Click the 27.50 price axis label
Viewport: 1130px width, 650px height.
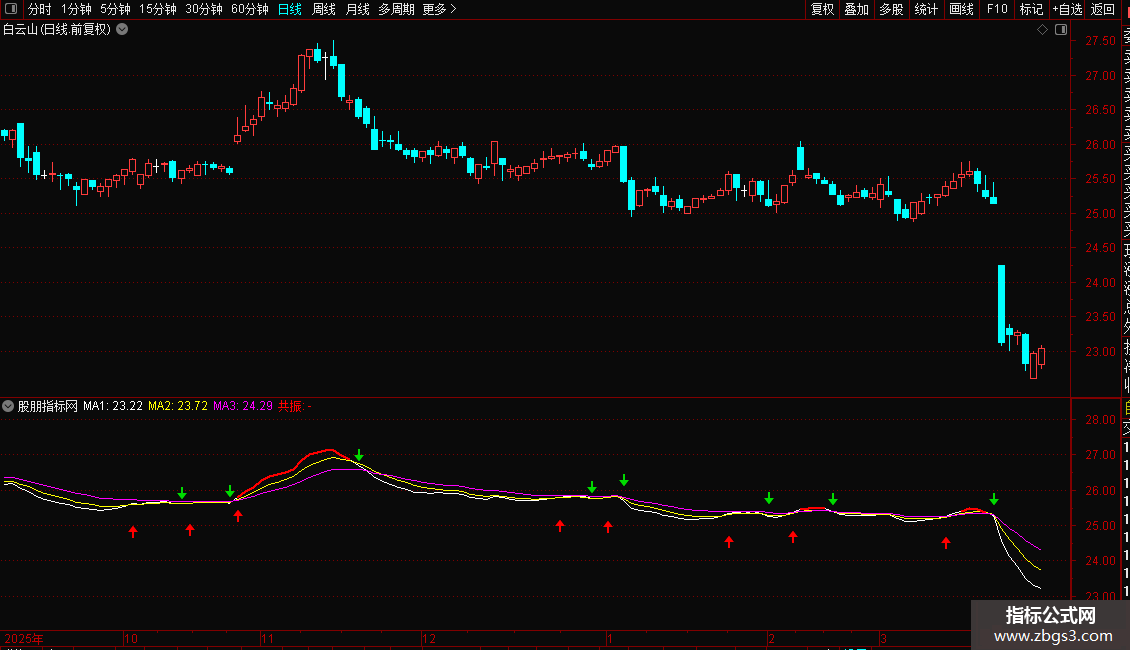[x=1100, y=41]
